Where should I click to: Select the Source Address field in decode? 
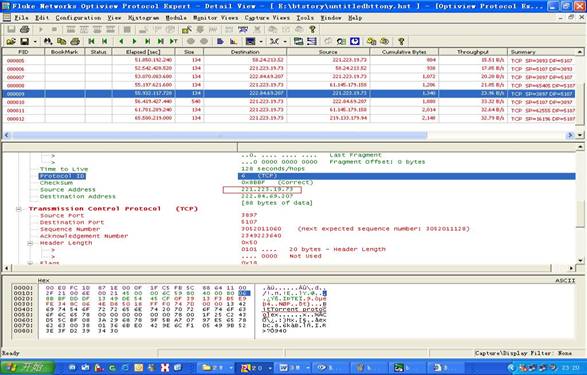(68, 190)
